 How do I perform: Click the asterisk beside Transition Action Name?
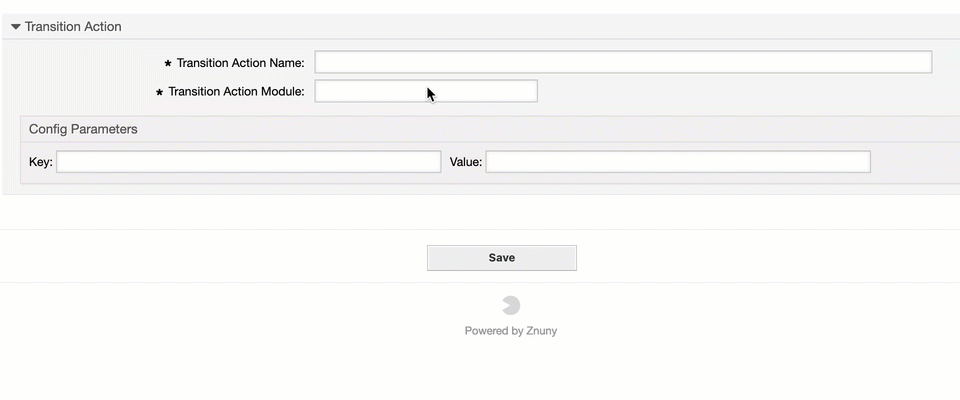click(167, 63)
